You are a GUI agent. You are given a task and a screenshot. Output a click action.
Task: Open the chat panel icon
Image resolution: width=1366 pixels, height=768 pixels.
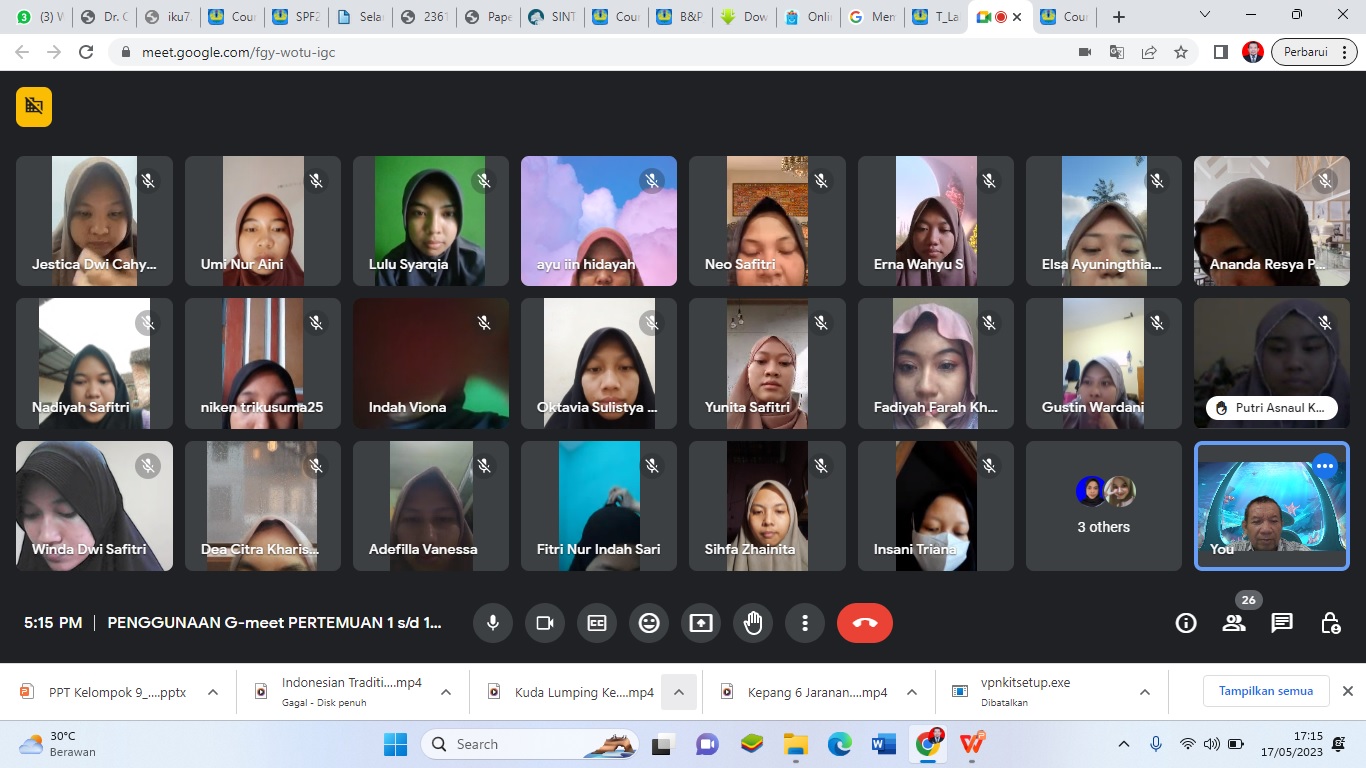(1282, 623)
